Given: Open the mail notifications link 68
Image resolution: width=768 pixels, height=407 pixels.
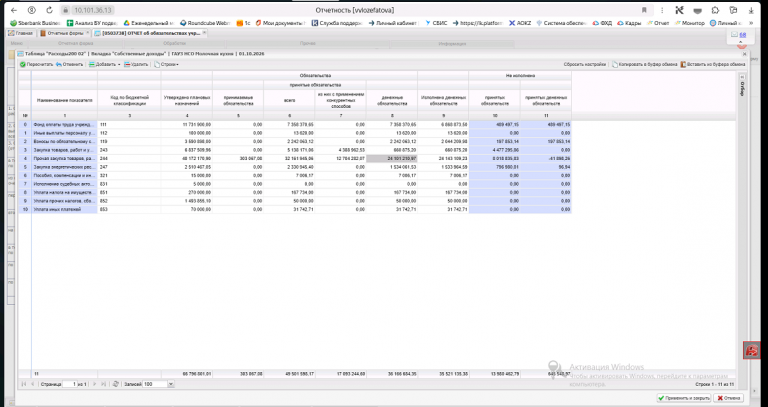Looking at the screenshot, I should (743, 35).
